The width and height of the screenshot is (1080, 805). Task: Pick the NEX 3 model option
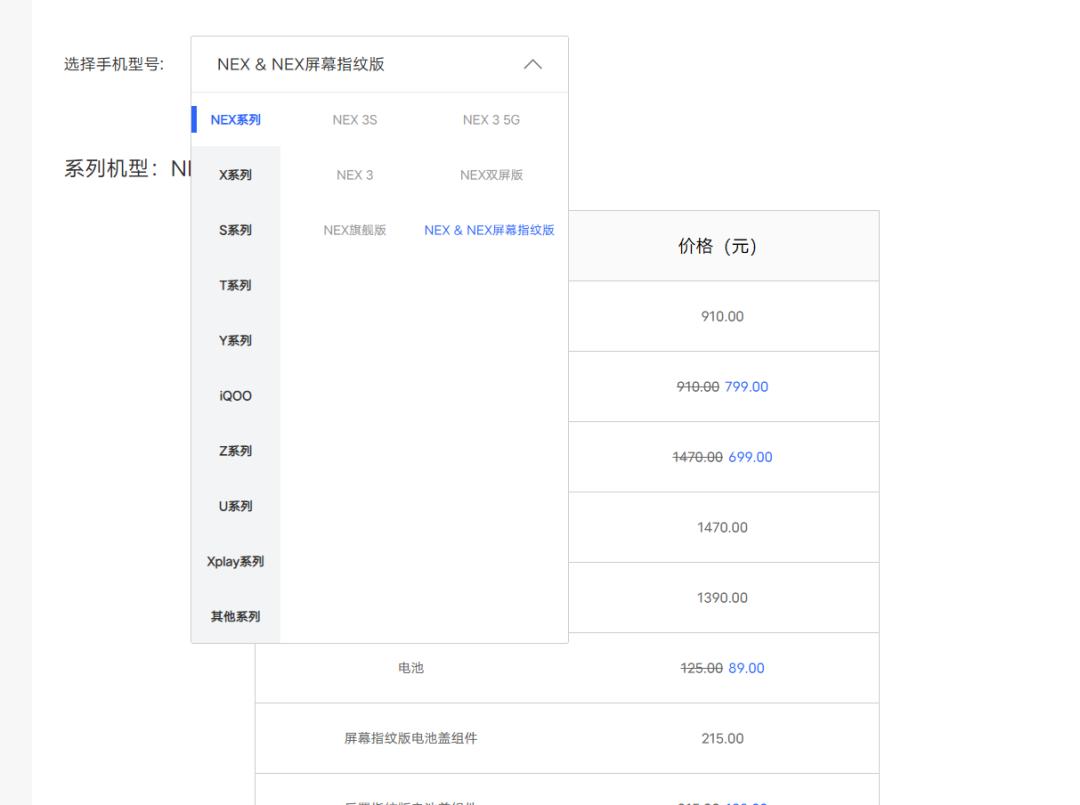pyautogui.click(x=355, y=175)
